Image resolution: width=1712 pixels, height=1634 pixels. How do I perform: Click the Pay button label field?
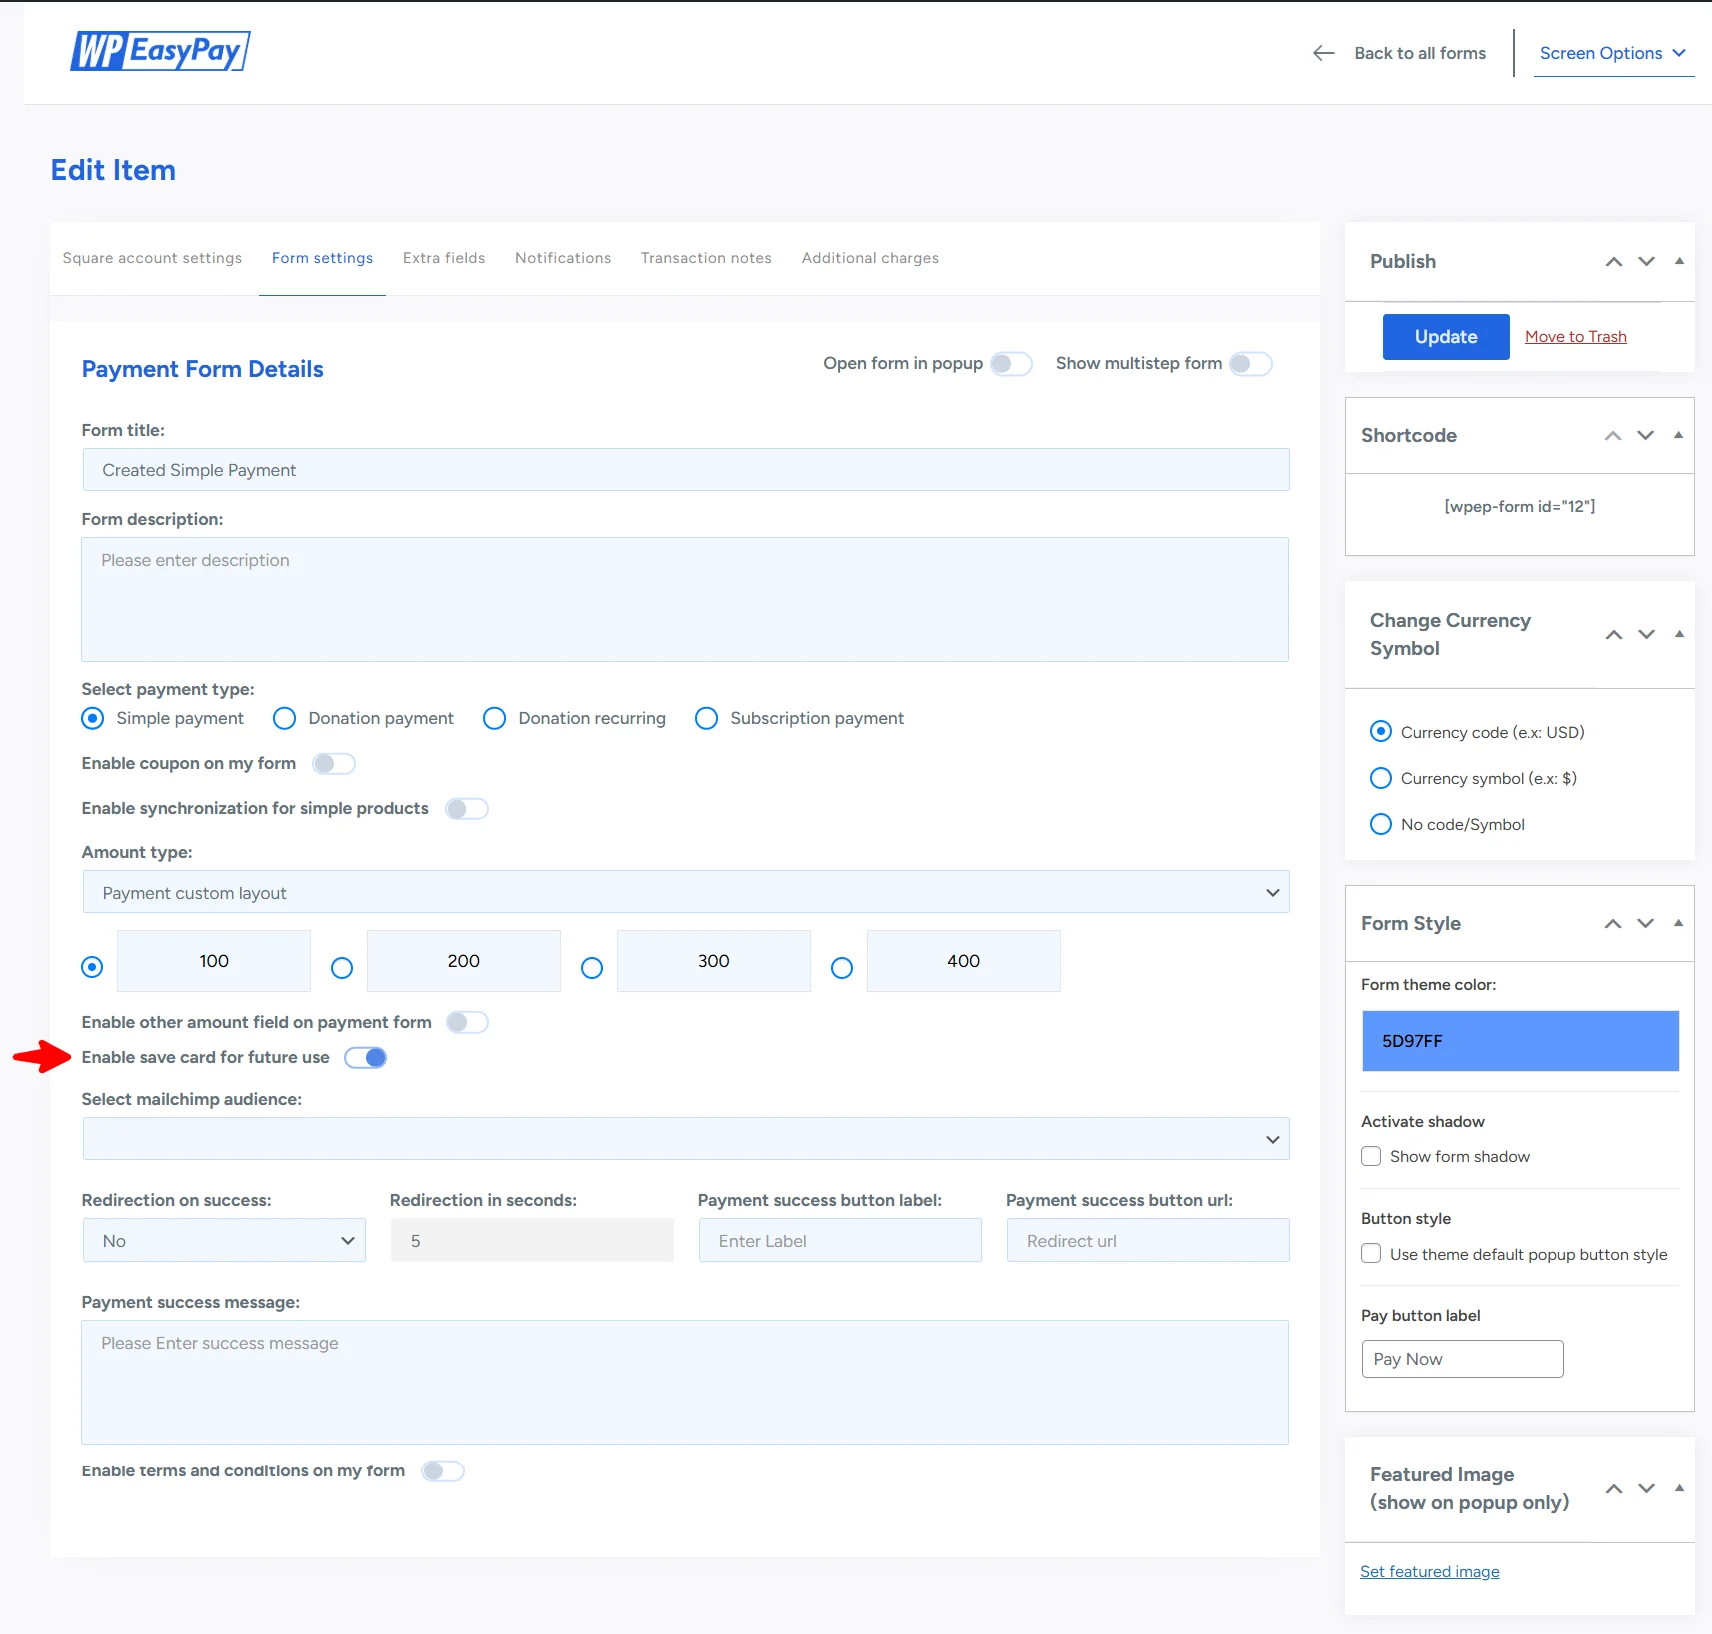click(x=1462, y=1359)
